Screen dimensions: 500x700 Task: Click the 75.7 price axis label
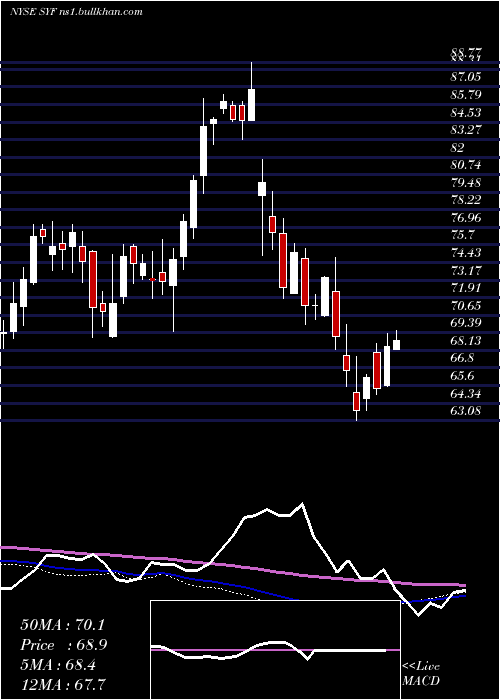point(462,235)
